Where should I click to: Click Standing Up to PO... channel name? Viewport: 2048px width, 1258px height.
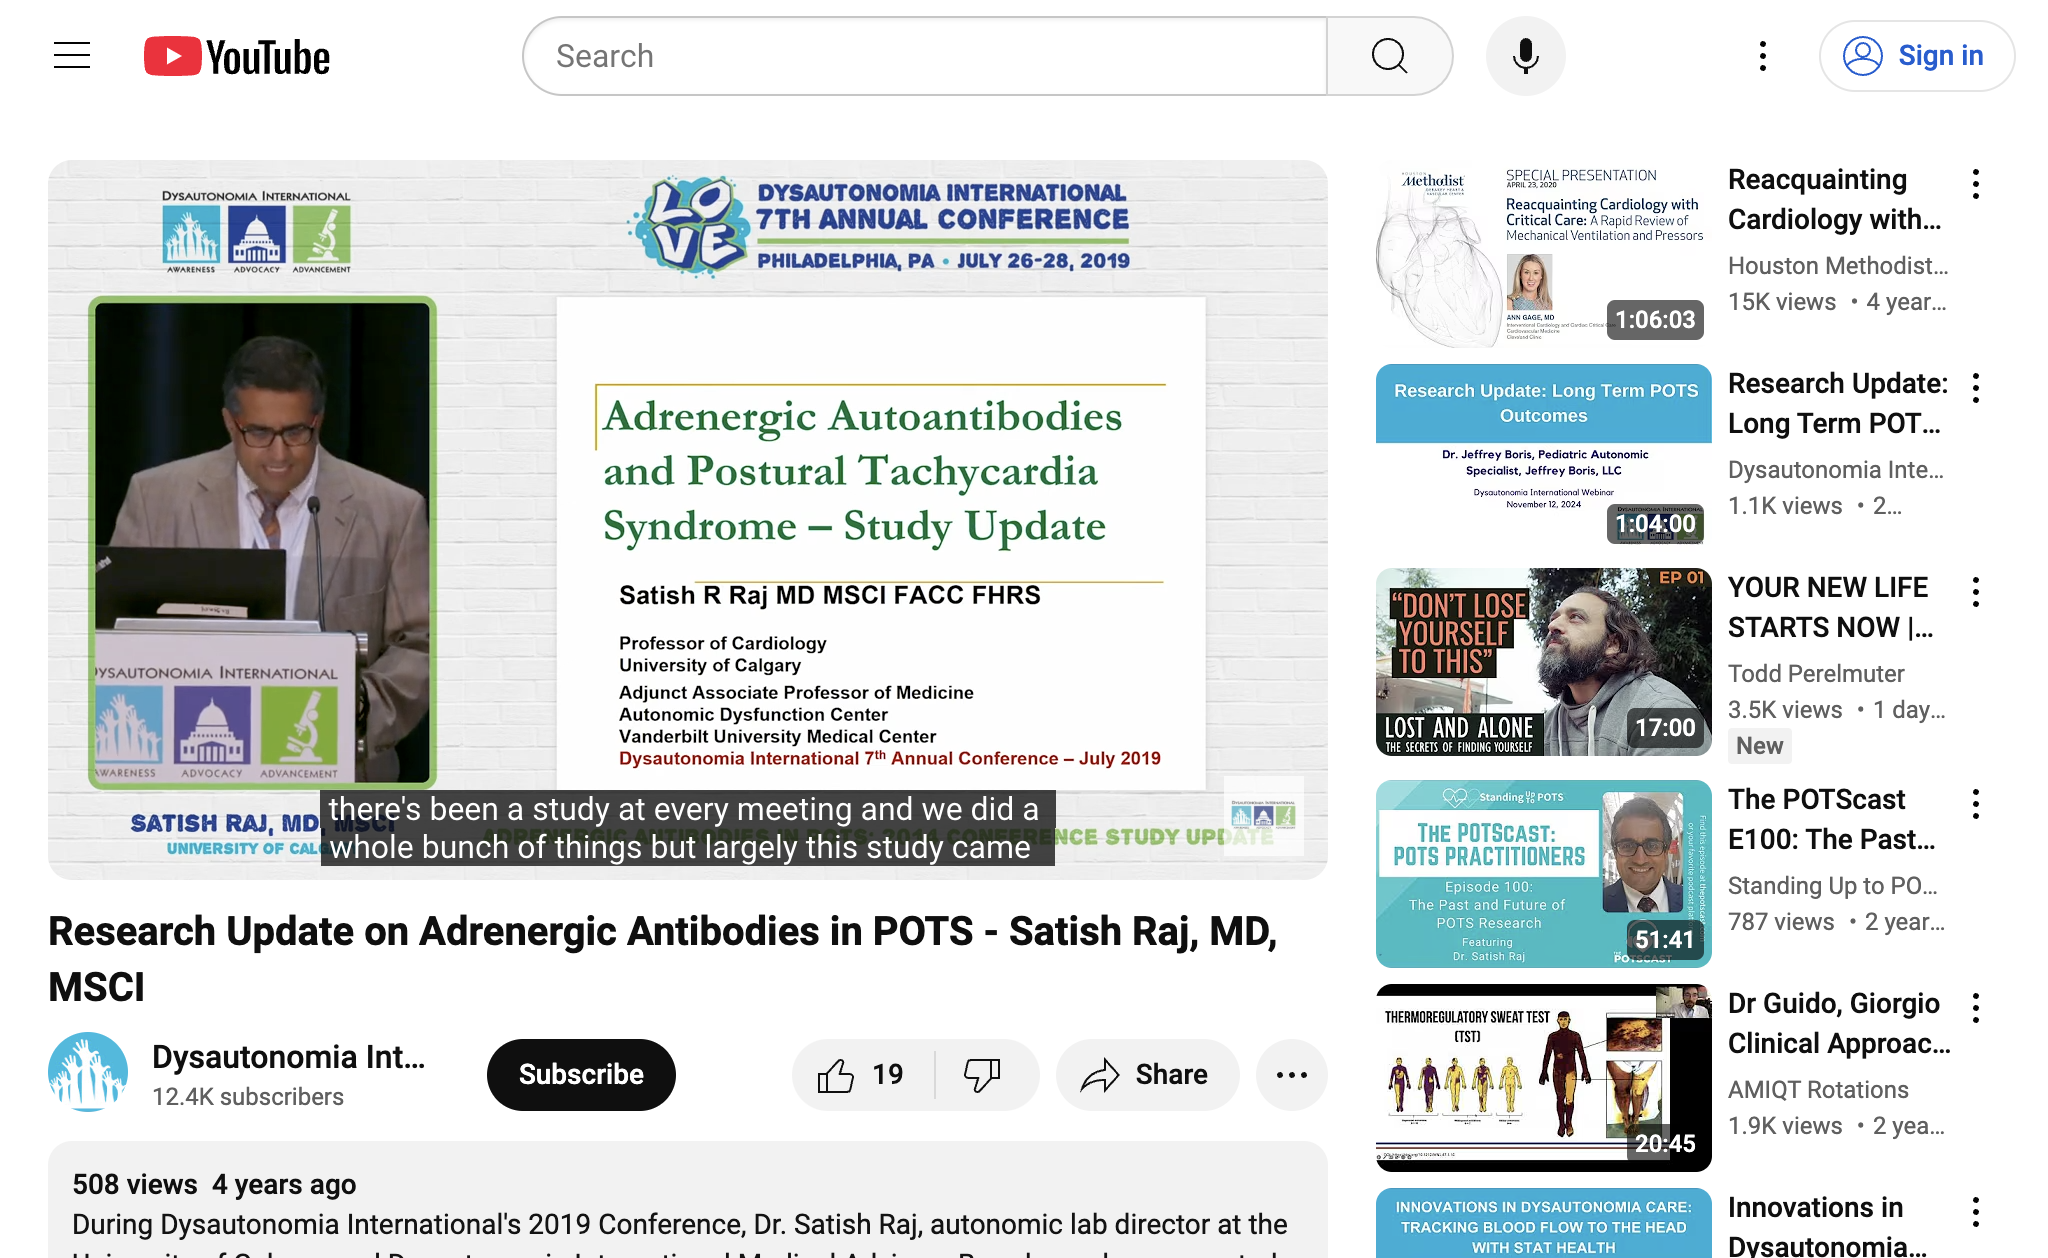[1833, 886]
